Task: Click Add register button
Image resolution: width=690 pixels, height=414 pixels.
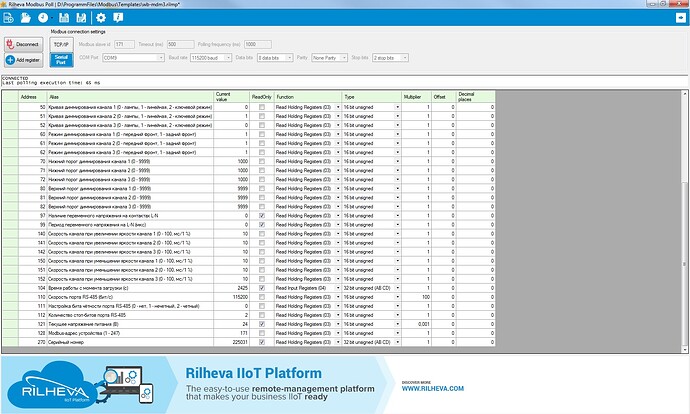Action: (24, 60)
